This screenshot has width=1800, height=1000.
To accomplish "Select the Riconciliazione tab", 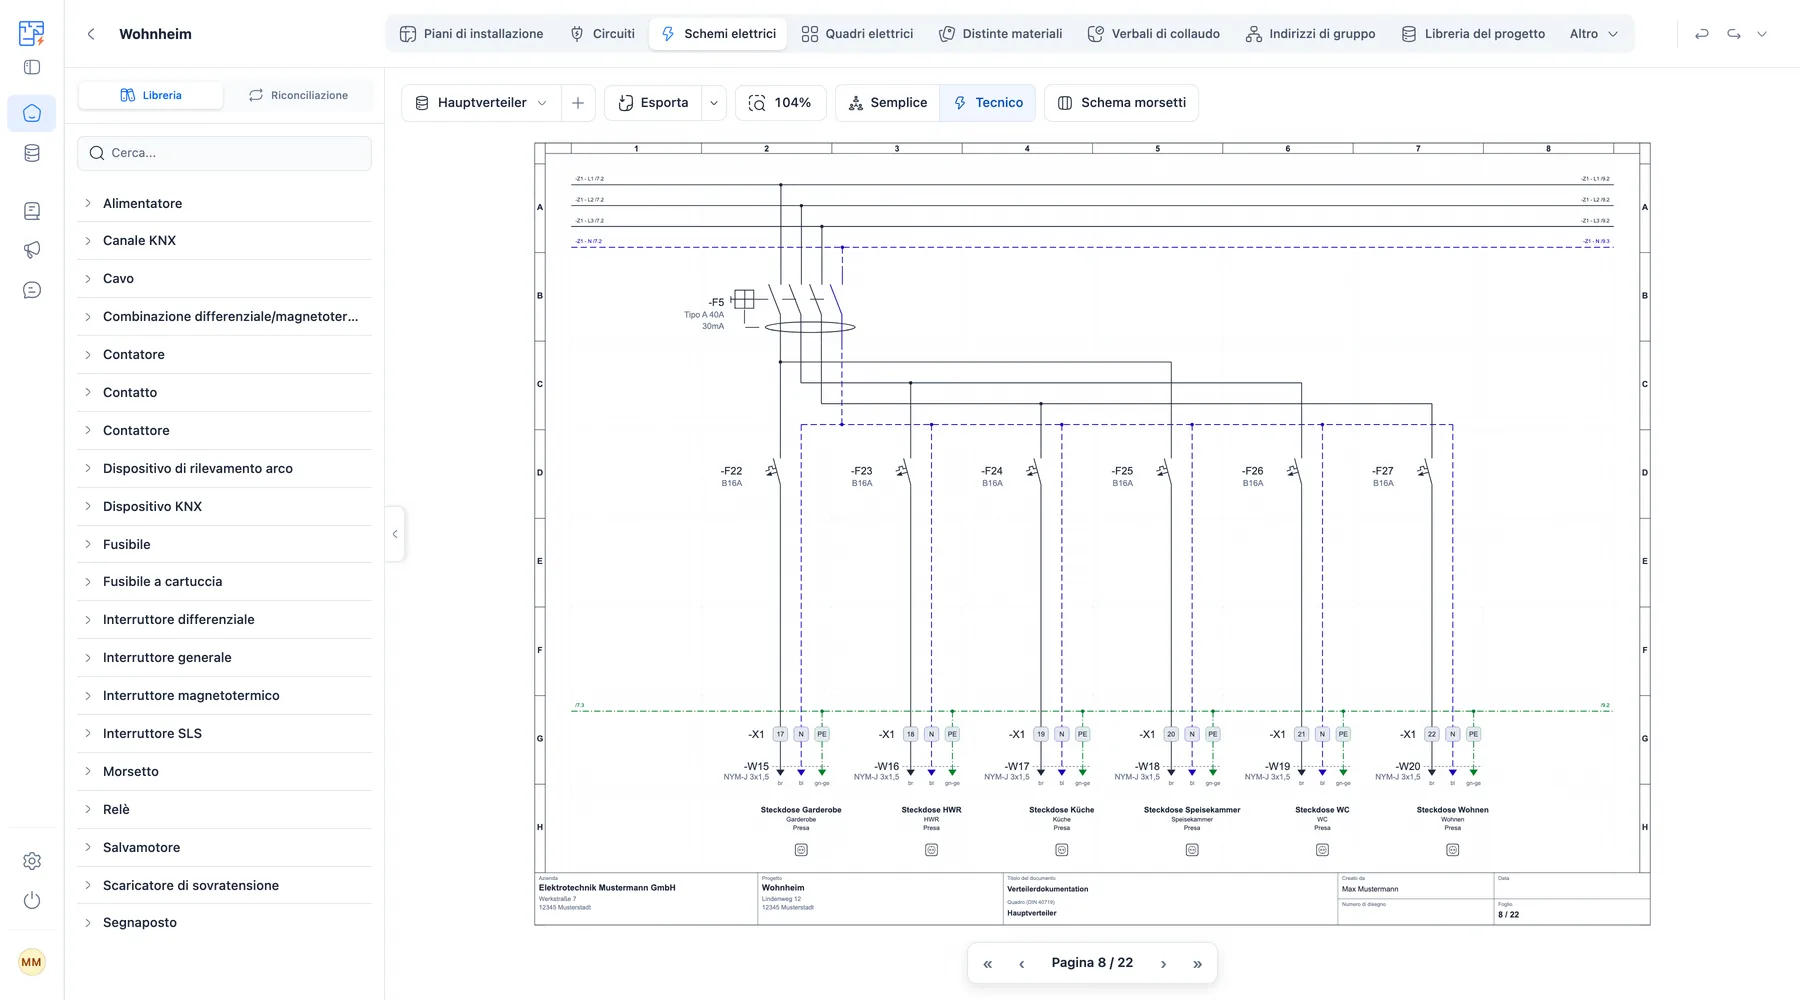I will coord(298,95).
